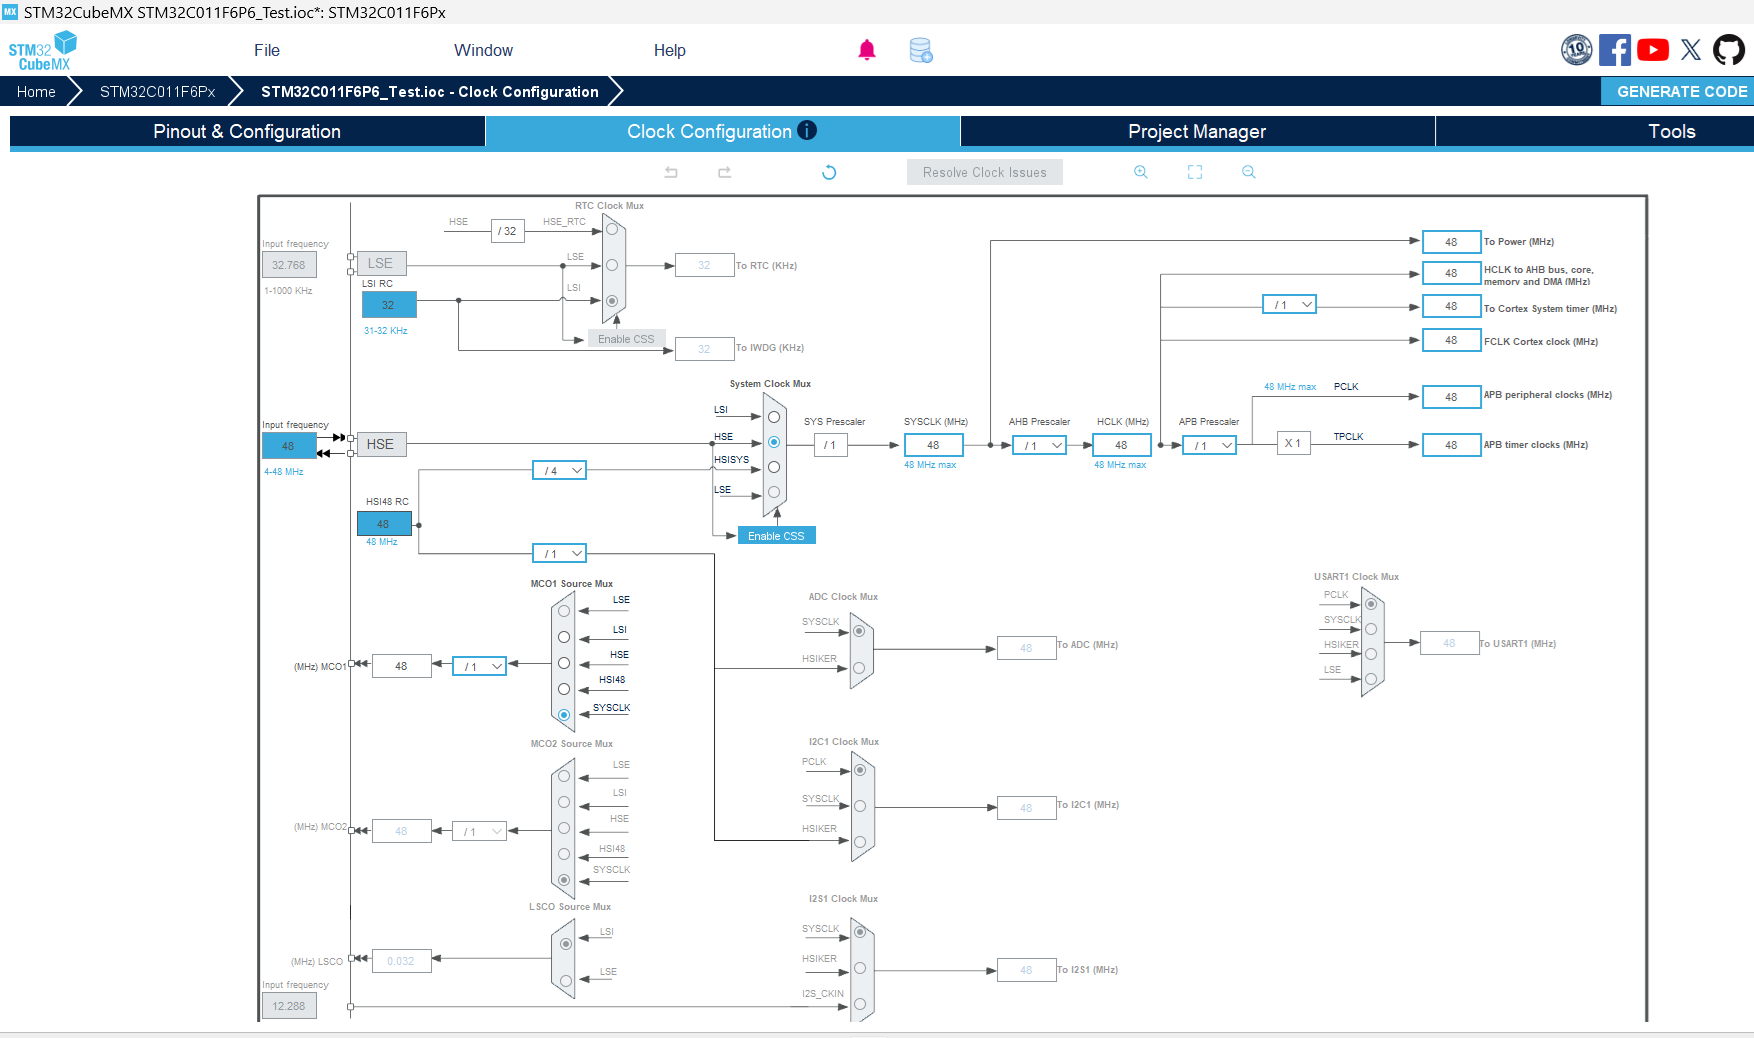Screen dimensions: 1754x1038
Task: Click the SYS Prescaler /1 box
Action: [830, 445]
